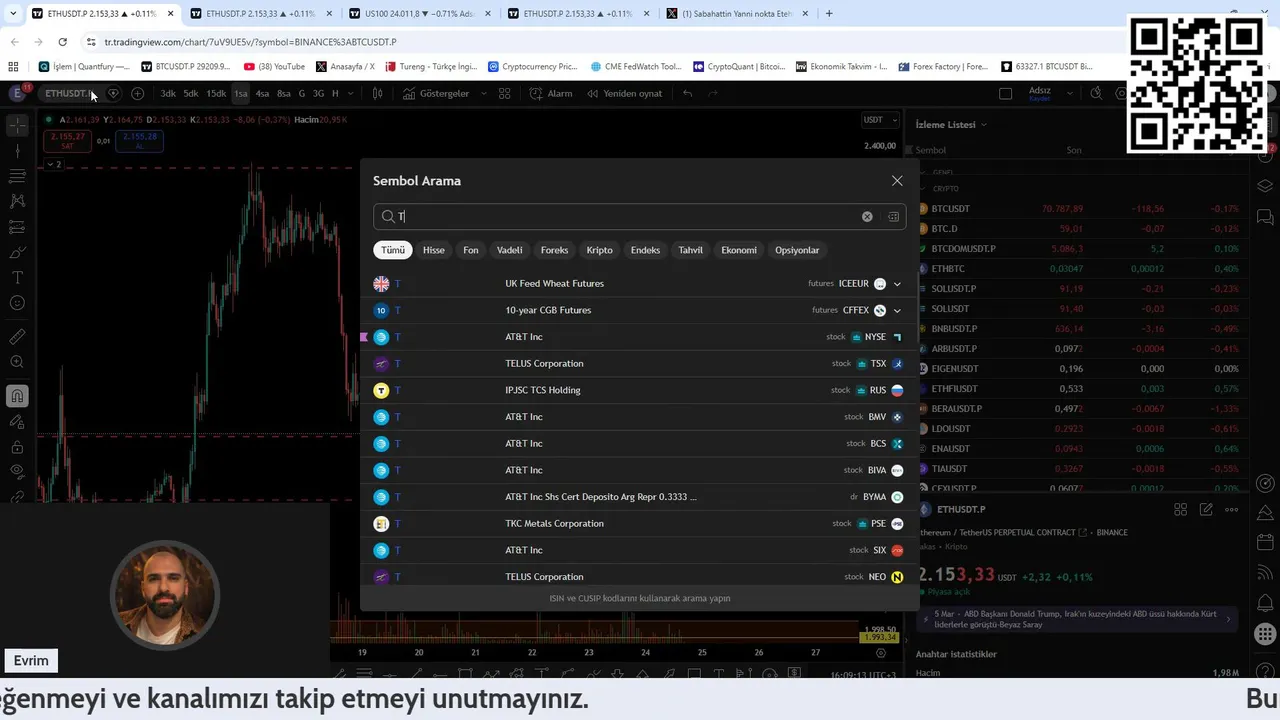
Task: Select the forecasting and measurement tool
Action: [x=17, y=227]
